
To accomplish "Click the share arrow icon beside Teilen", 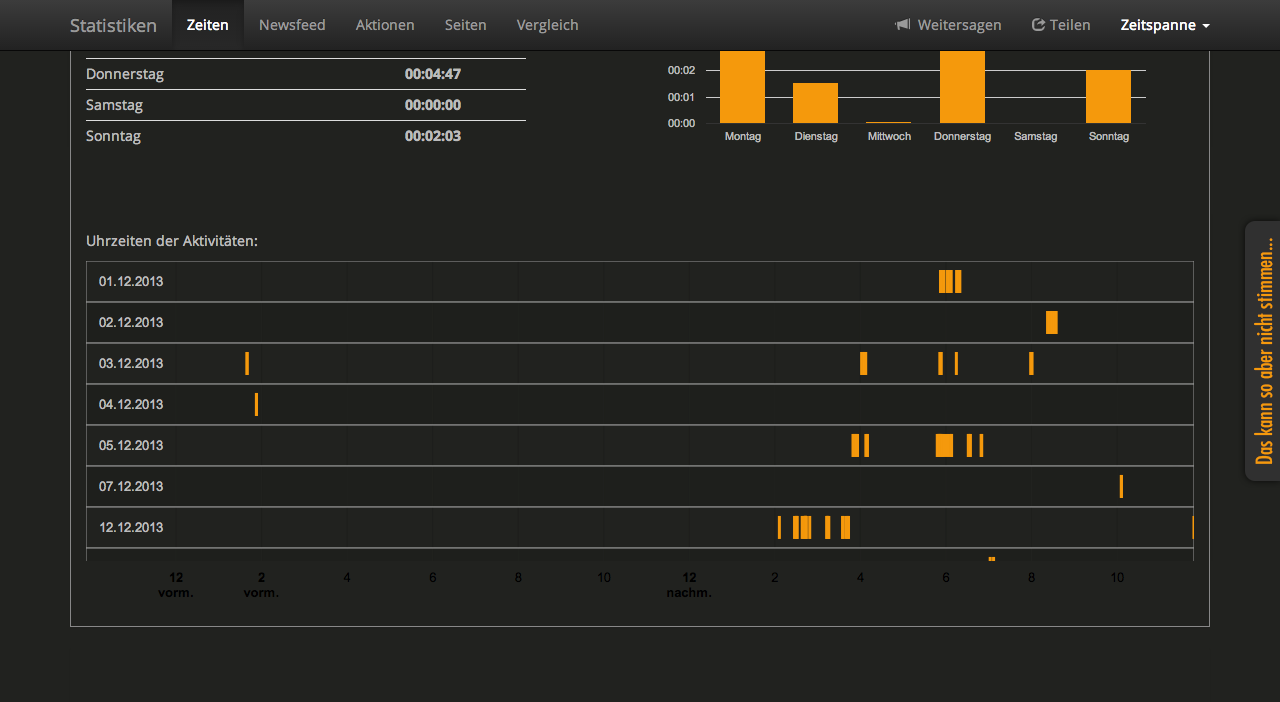I will pyautogui.click(x=1038, y=25).
